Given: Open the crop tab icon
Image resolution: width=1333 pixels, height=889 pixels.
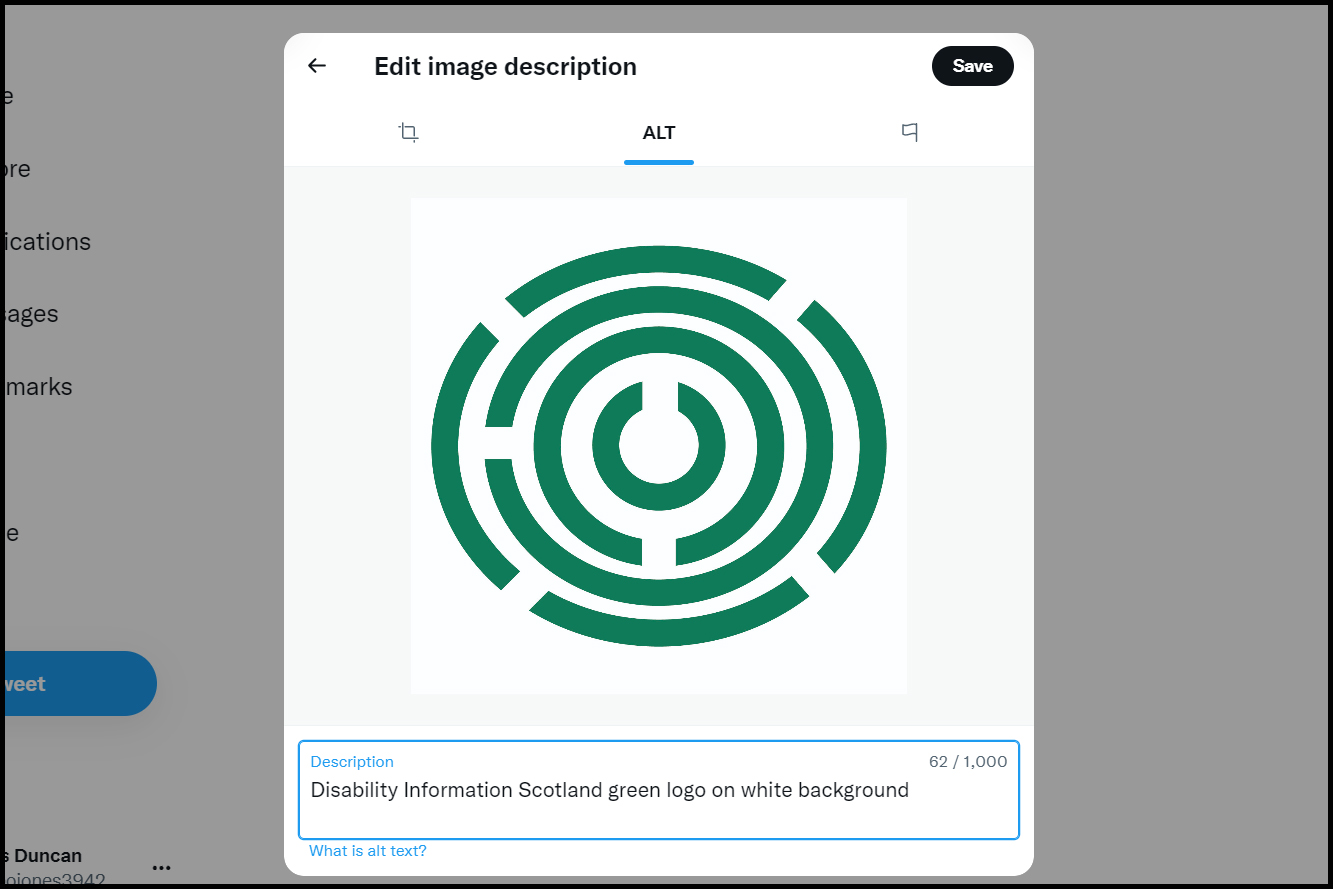Looking at the screenshot, I should (x=408, y=132).
